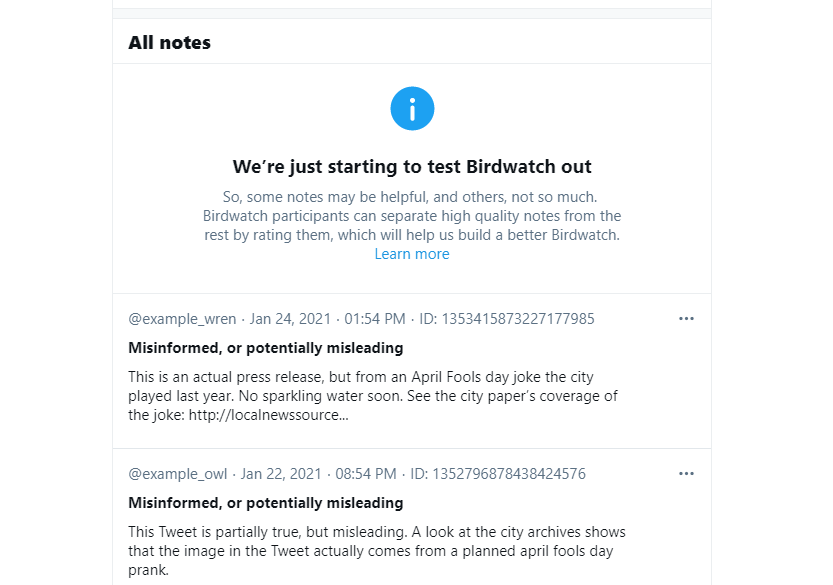
Task: Open the three-dot menu on example_owl's note
Action: coord(686,474)
